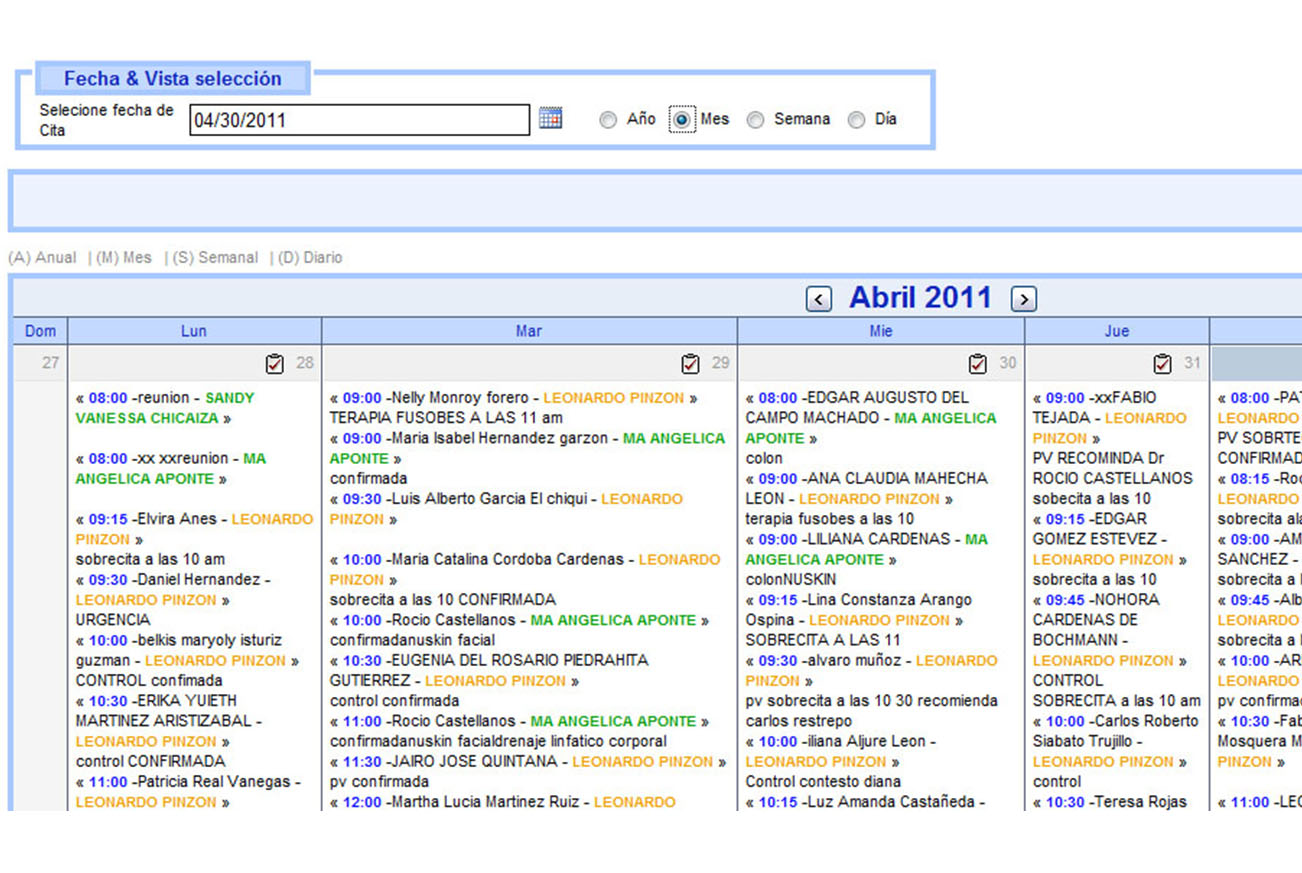This screenshot has height=873, width=1302.
Task: Open the 09:30 alvaro muñoz appointment
Action: (871, 670)
